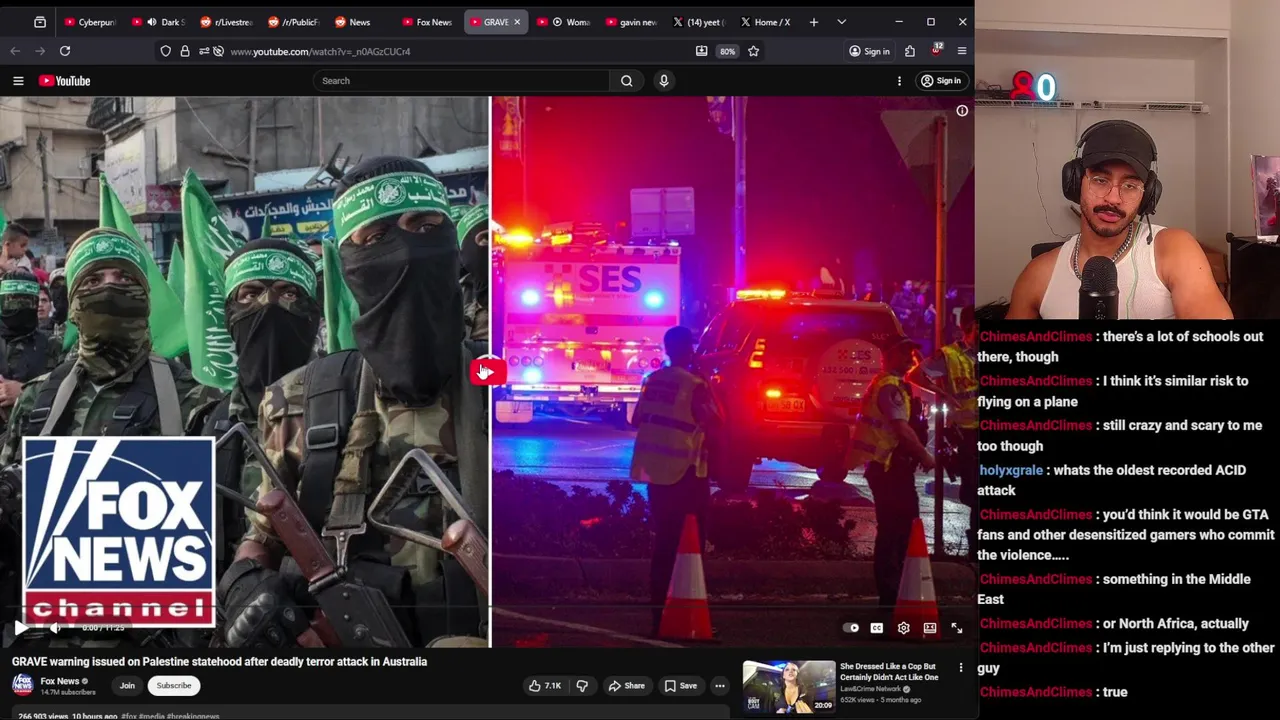Switch to the r/PublicF tab
The height and width of the screenshot is (720, 1280).
click(294, 22)
